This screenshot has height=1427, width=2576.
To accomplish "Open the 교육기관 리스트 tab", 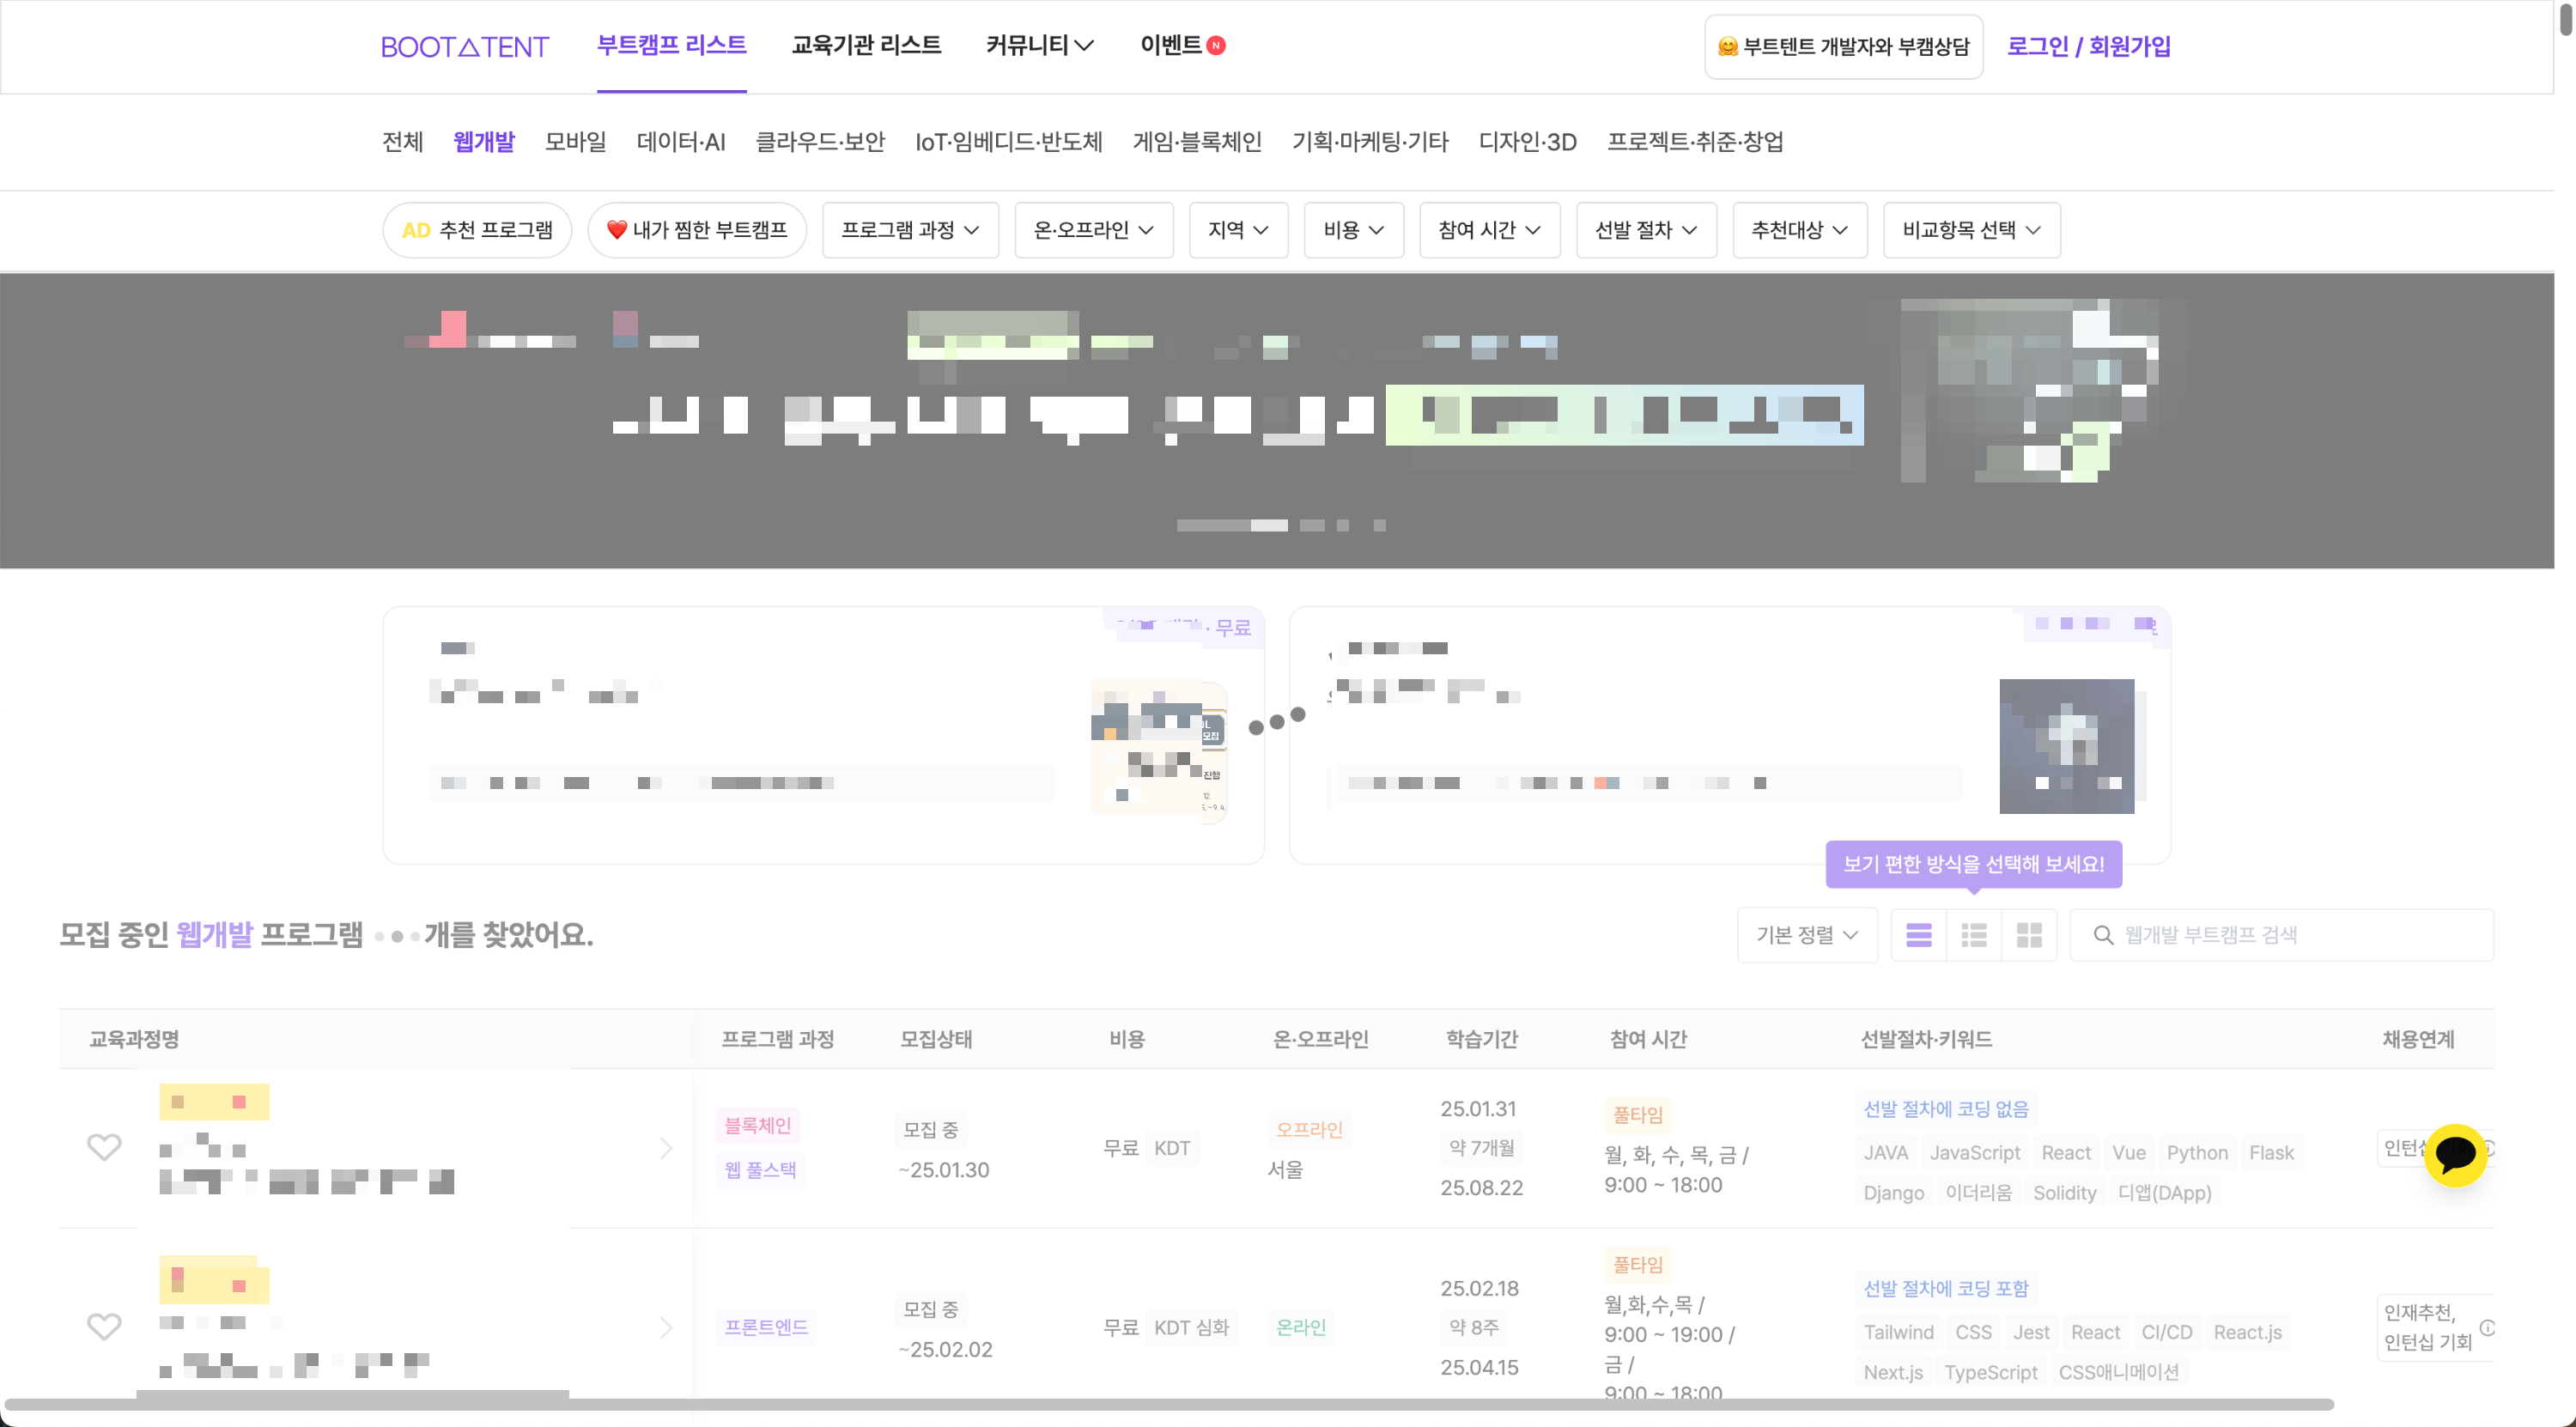I will pos(866,45).
